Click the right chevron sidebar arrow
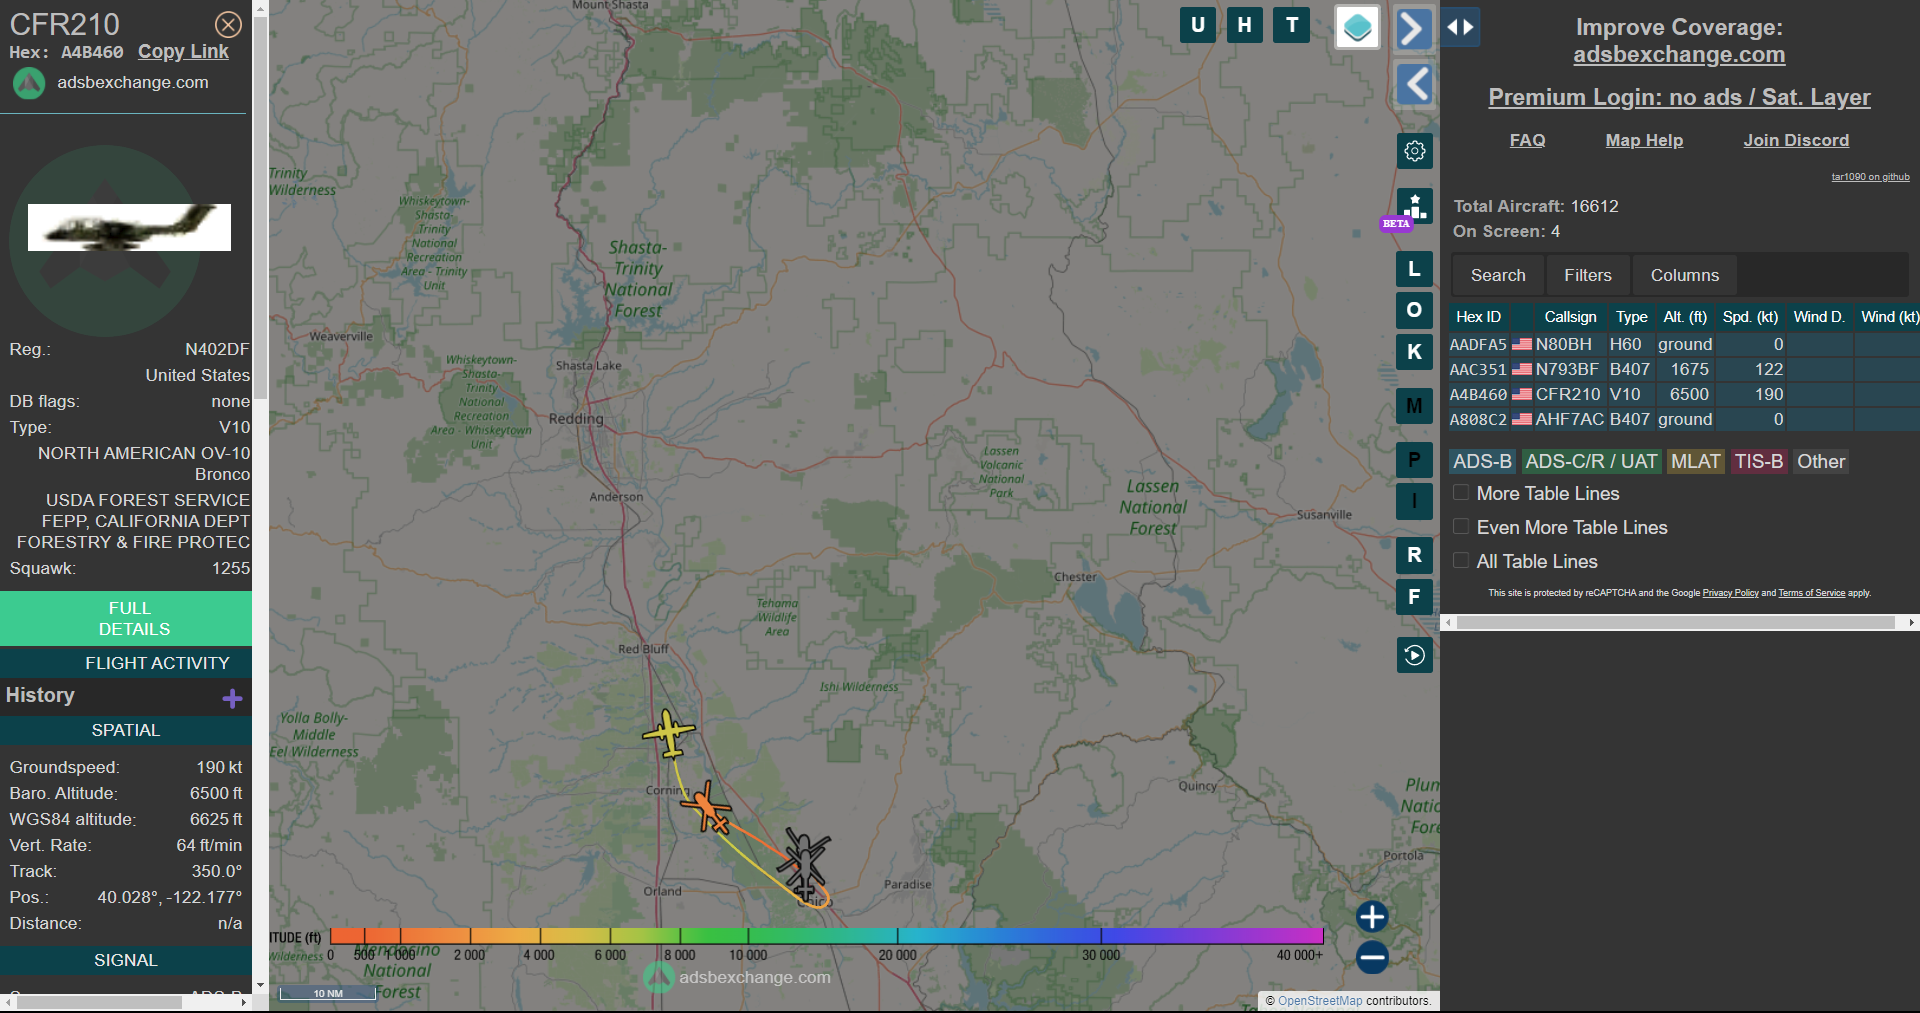This screenshot has width=1920, height=1013. (x=1414, y=28)
